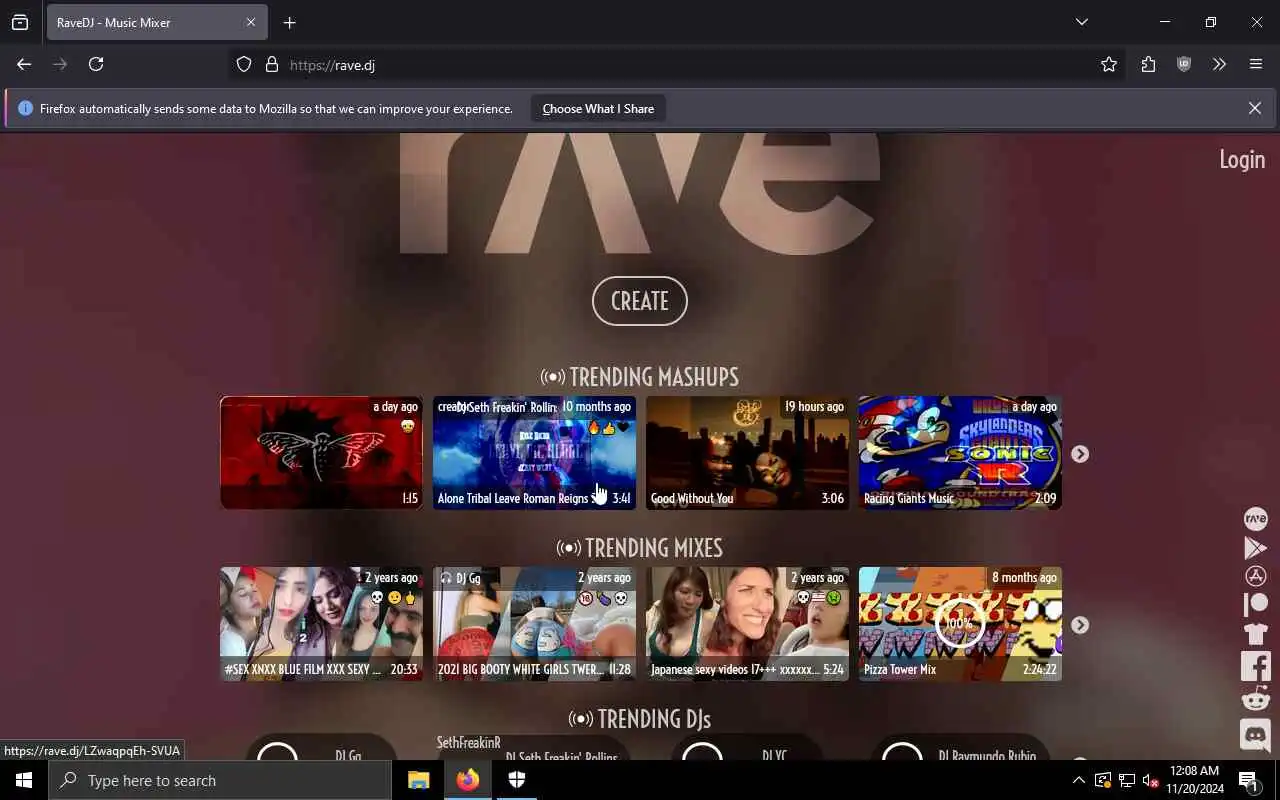Open the t-shirt merchandise icon
The height and width of the screenshot is (800, 1280).
(x=1255, y=633)
